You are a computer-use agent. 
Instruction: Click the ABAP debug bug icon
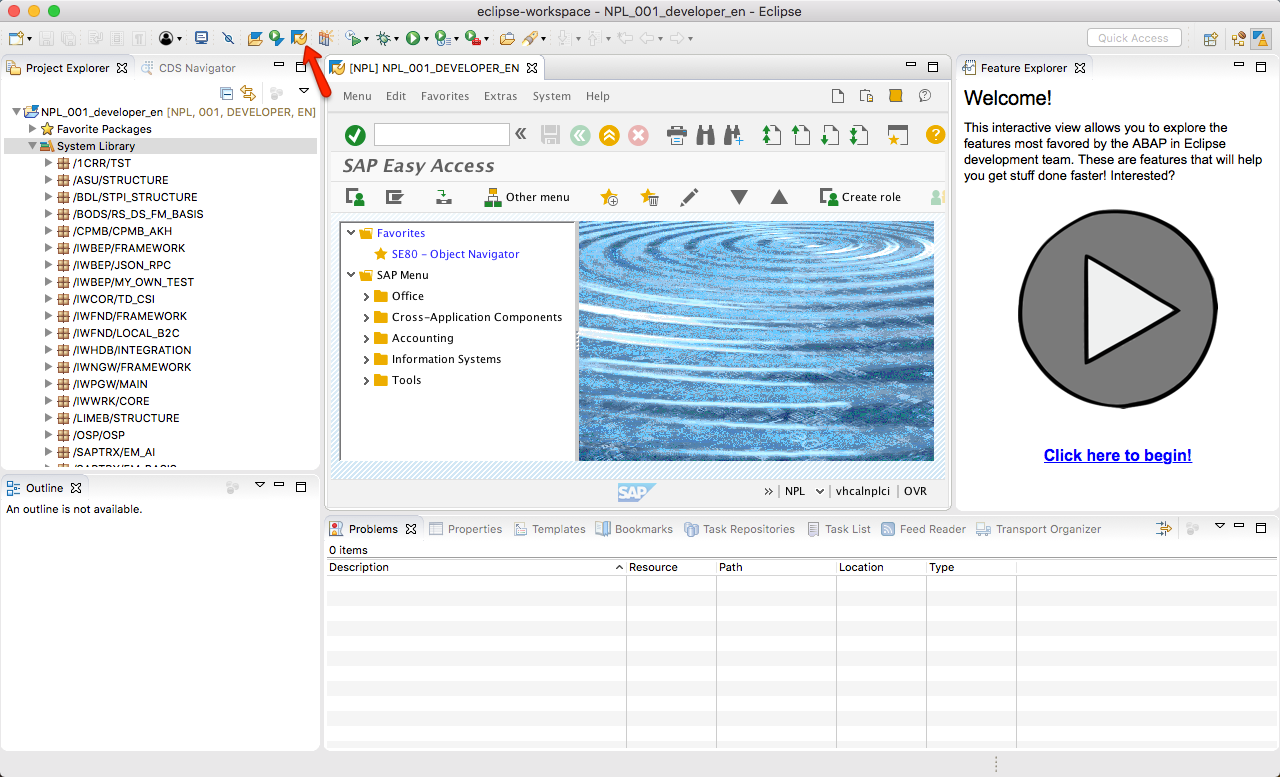click(x=382, y=38)
